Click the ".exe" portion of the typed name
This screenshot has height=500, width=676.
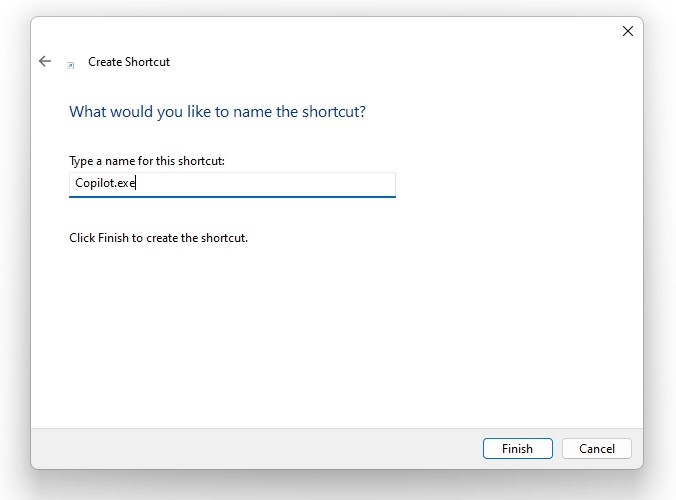125,183
